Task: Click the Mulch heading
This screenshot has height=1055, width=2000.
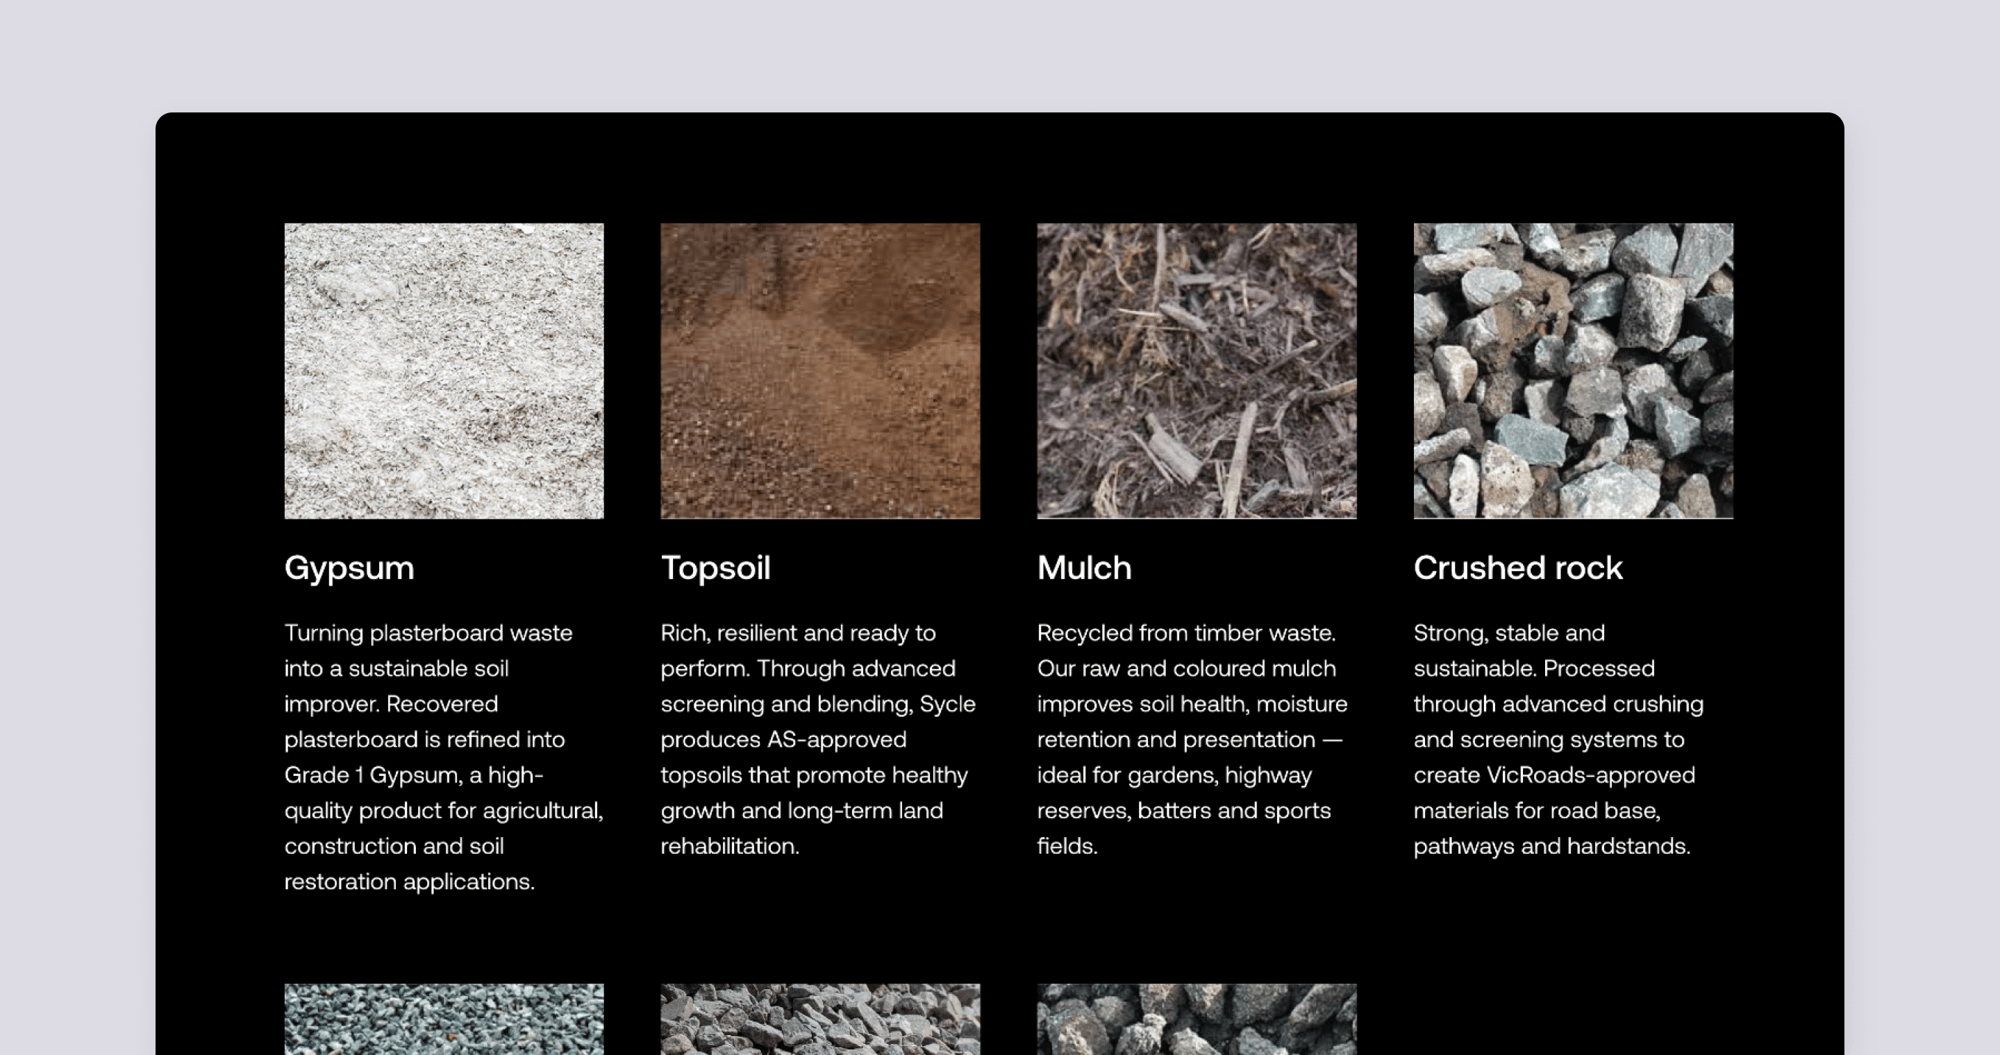Action: click(x=1084, y=568)
